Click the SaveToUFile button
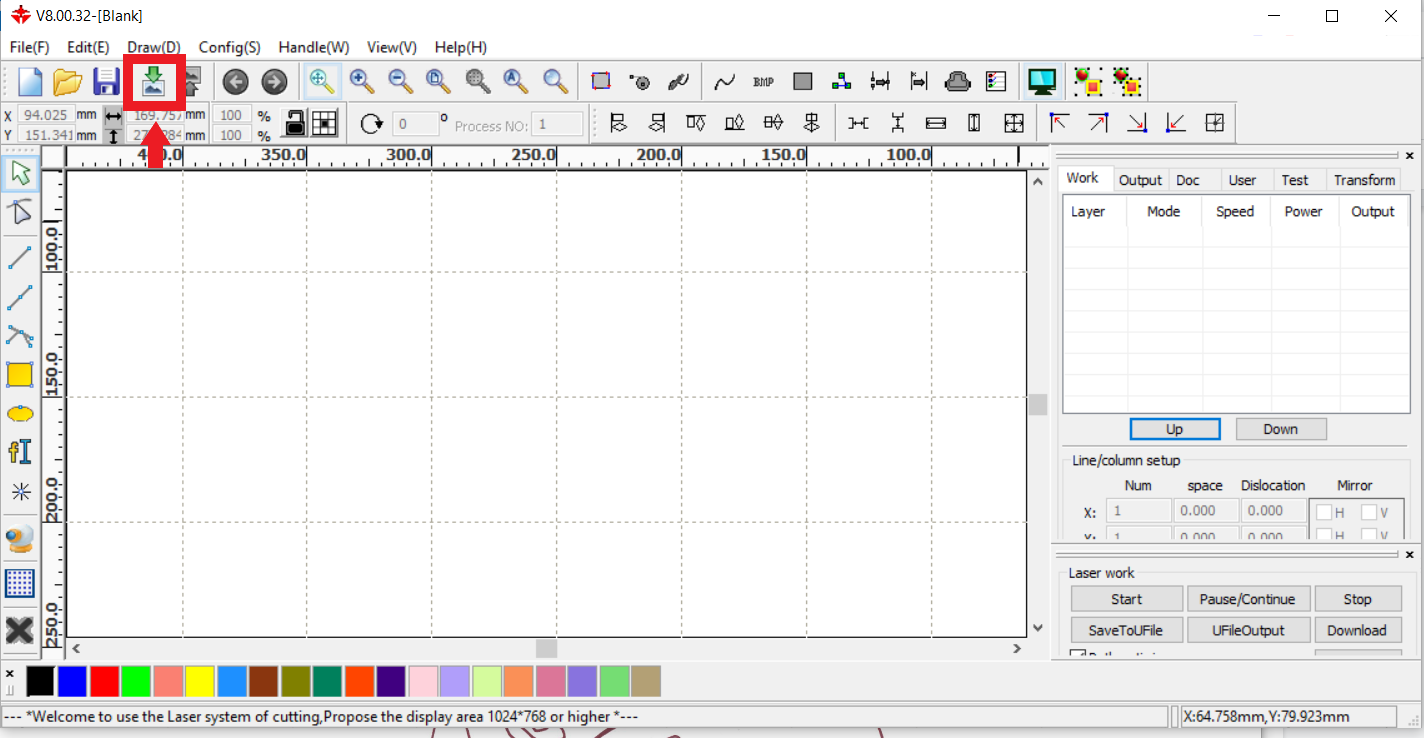This screenshot has height=738, width=1424. (1127, 630)
